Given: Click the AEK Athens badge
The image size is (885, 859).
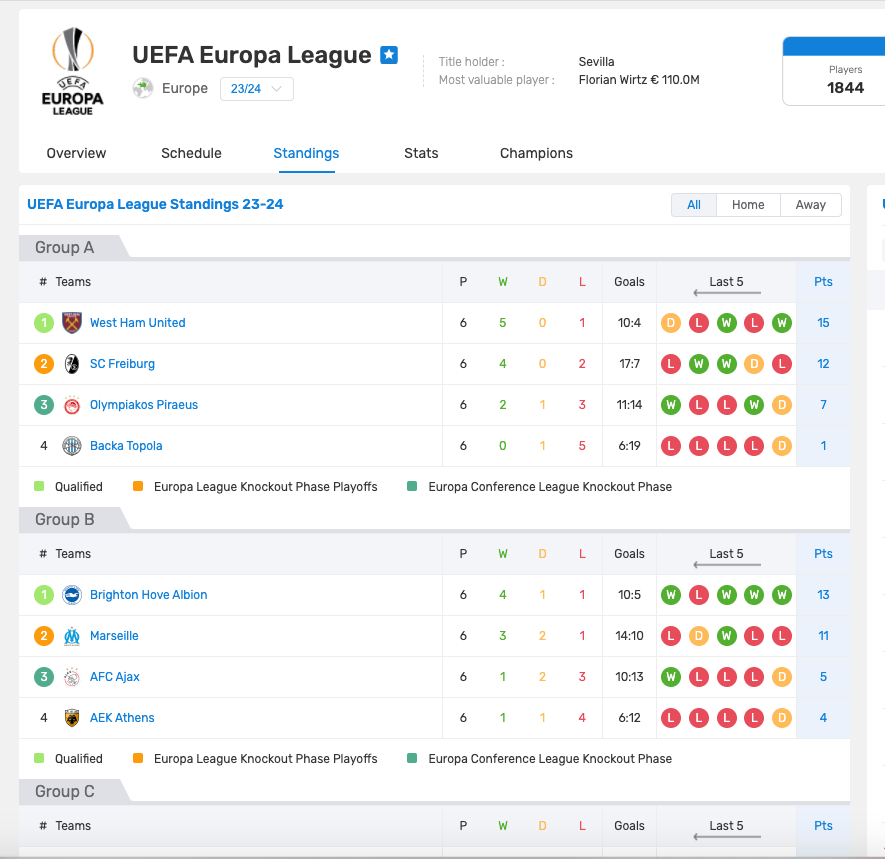Looking at the screenshot, I should coord(72,718).
